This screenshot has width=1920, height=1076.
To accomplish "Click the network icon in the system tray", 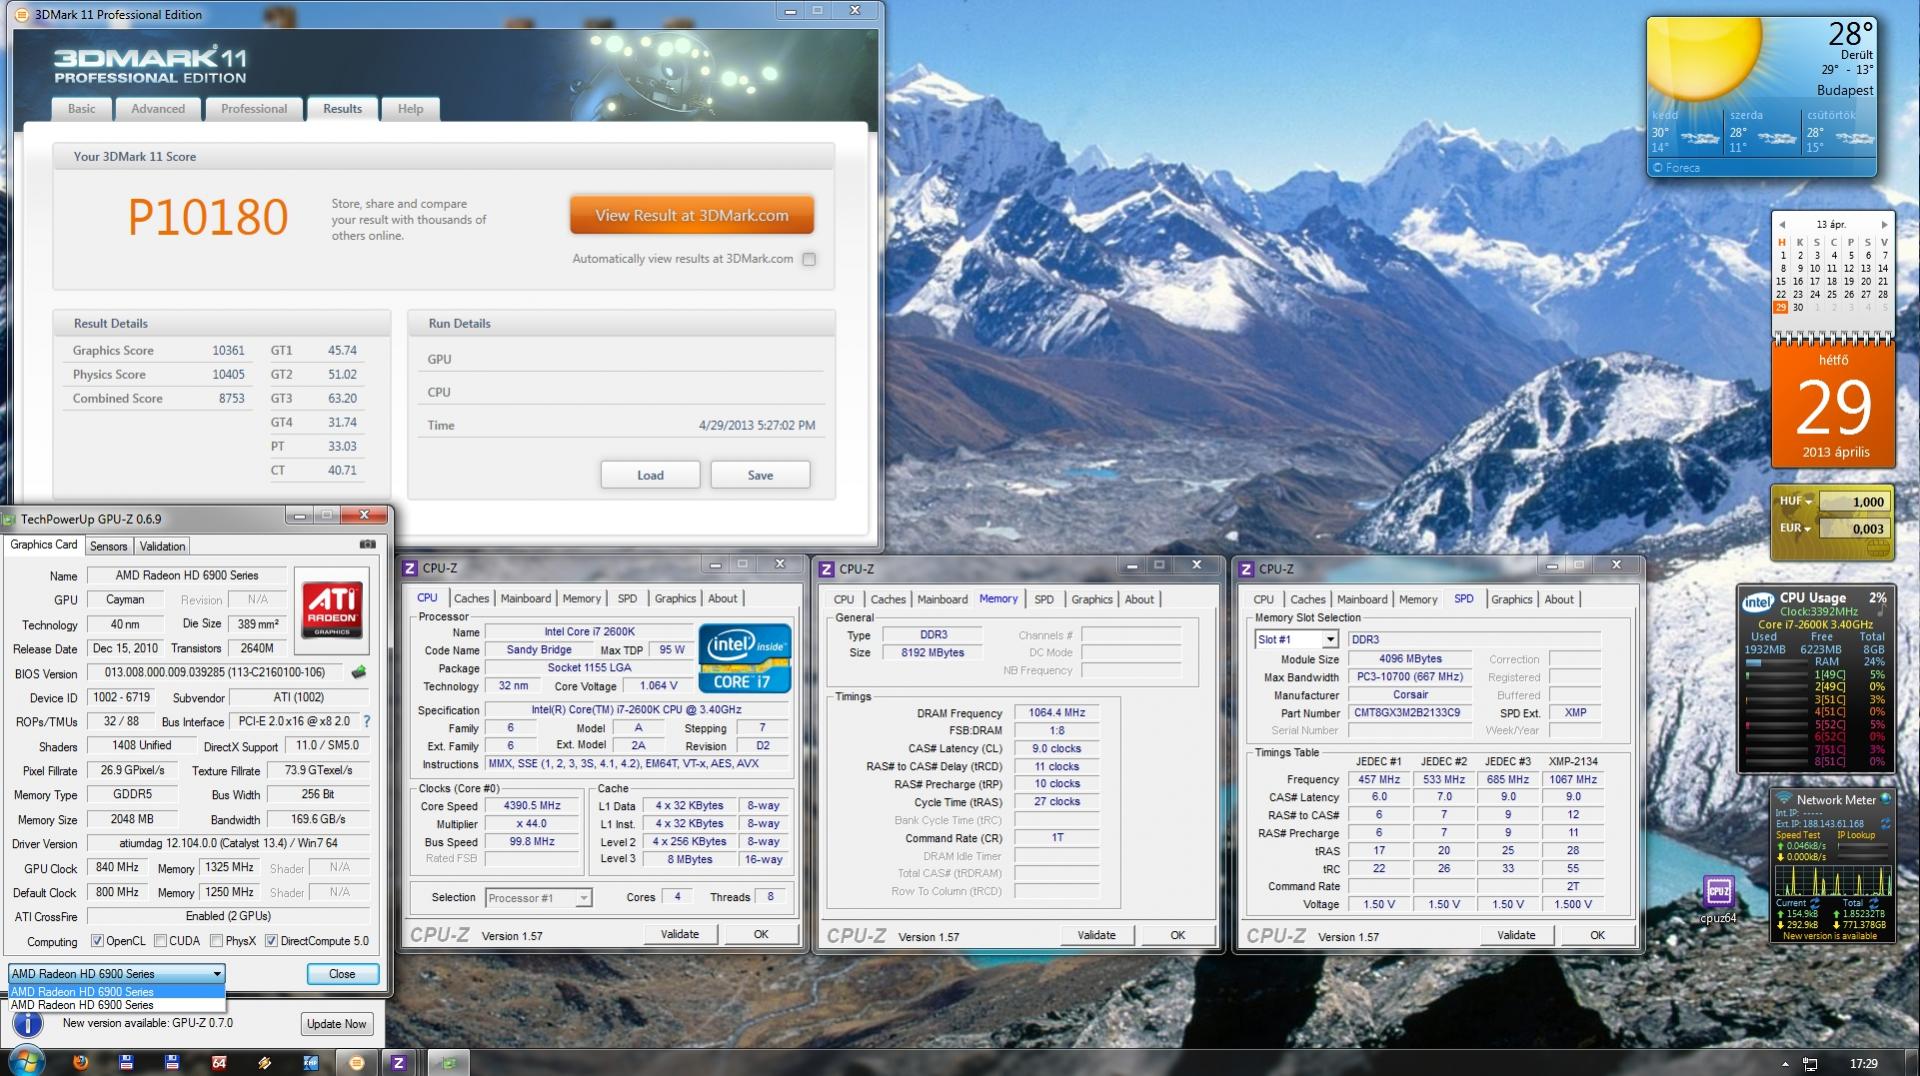I will [x=1810, y=1064].
